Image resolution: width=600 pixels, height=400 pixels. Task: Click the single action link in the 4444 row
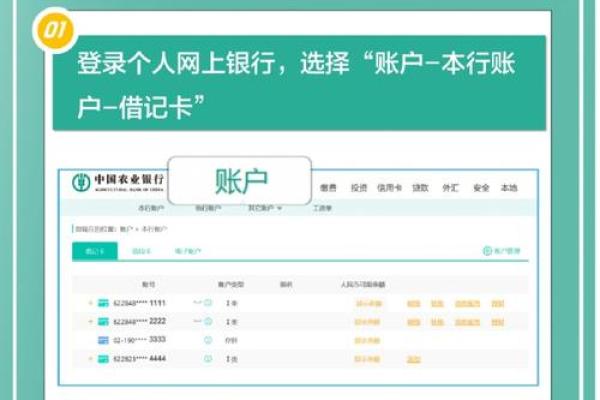coord(413,359)
